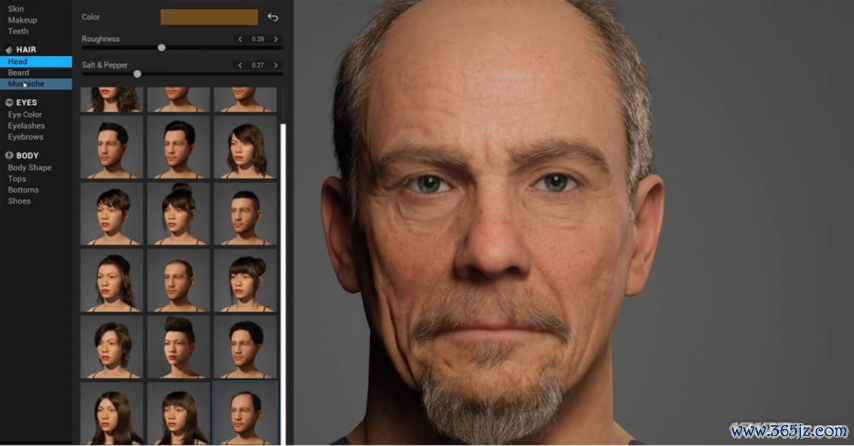Select the Makeup category
The image size is (854, 446).
pyautogui.click(x=22, y=20)
